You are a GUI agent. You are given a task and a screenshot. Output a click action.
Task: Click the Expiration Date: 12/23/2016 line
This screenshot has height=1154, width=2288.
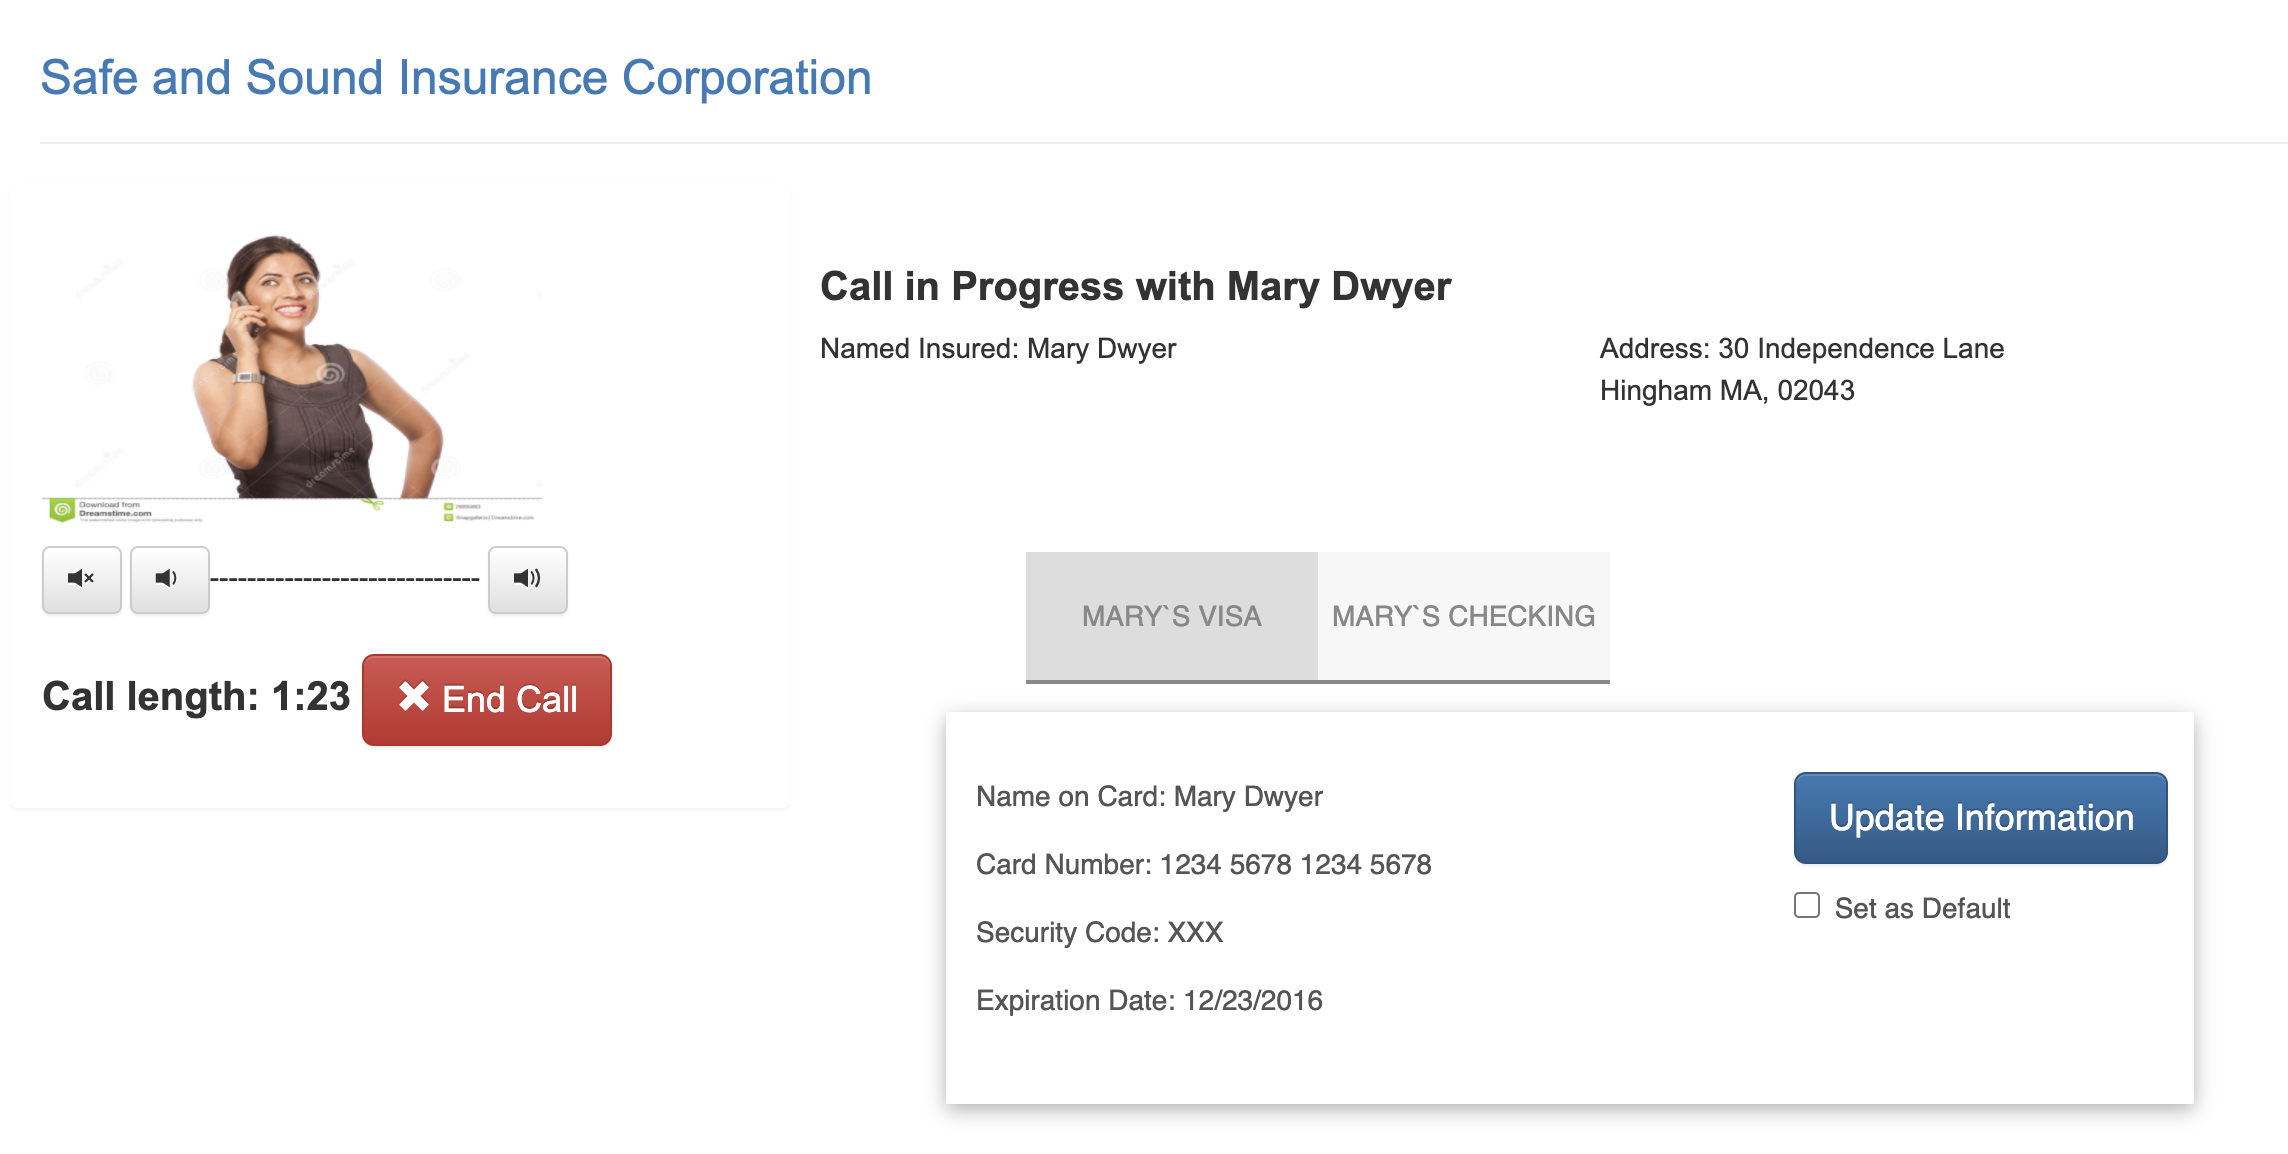[x=1149, y=1000]
